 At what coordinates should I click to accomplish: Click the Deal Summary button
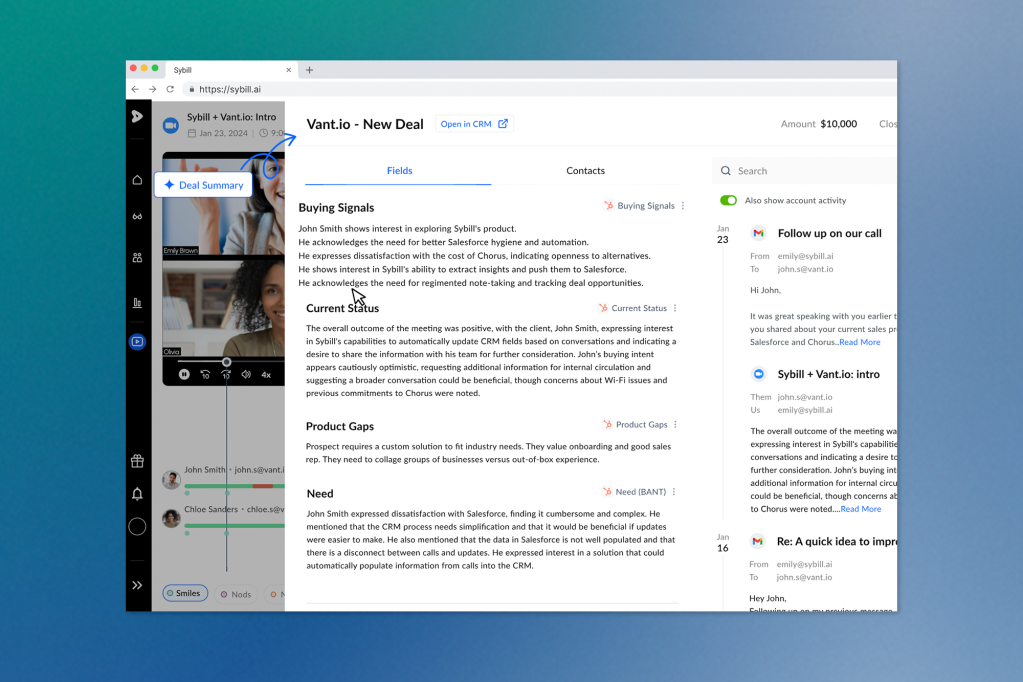(204, 185)
